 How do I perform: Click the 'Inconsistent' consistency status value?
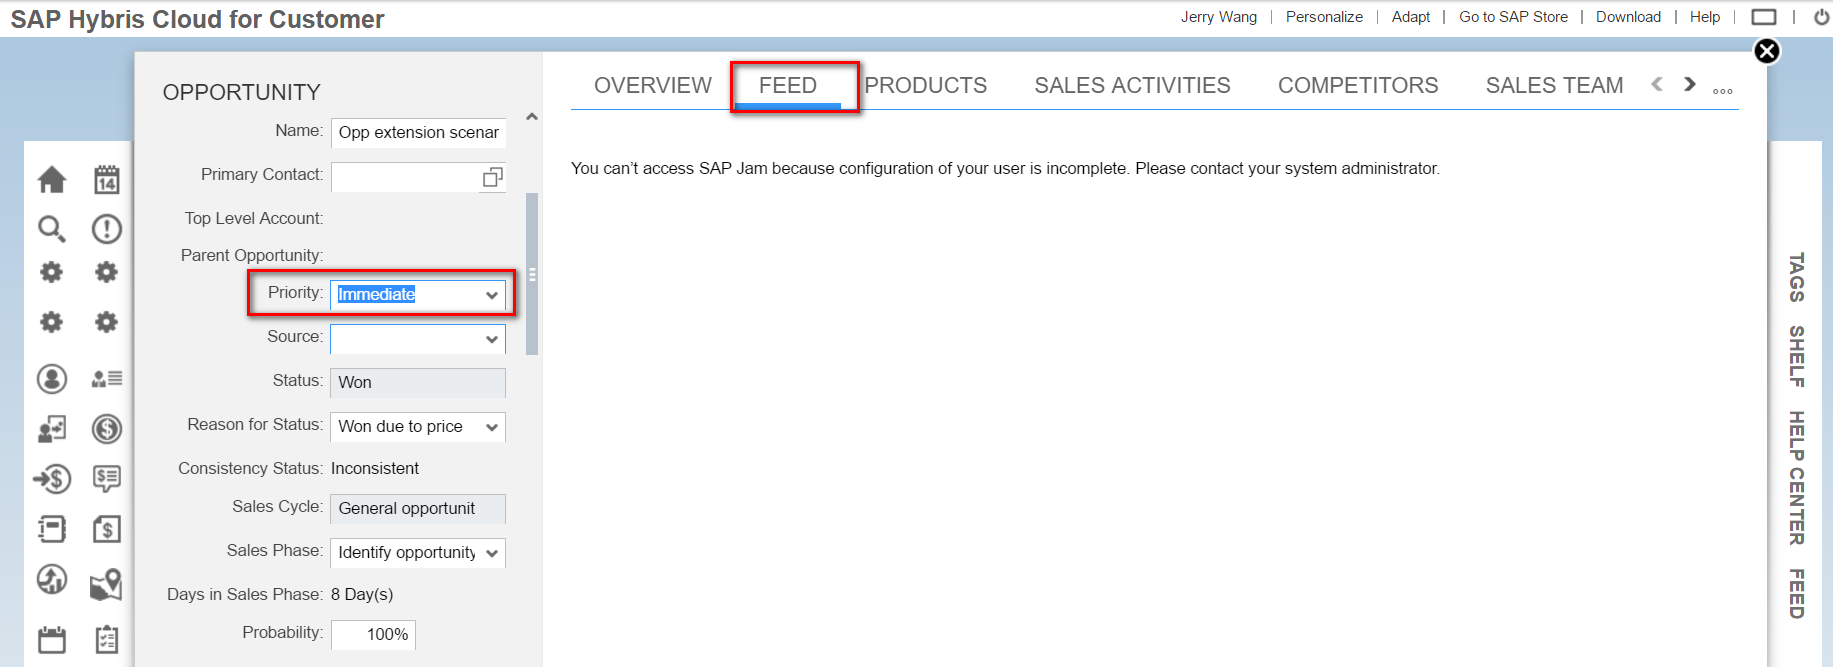[375, 468]
